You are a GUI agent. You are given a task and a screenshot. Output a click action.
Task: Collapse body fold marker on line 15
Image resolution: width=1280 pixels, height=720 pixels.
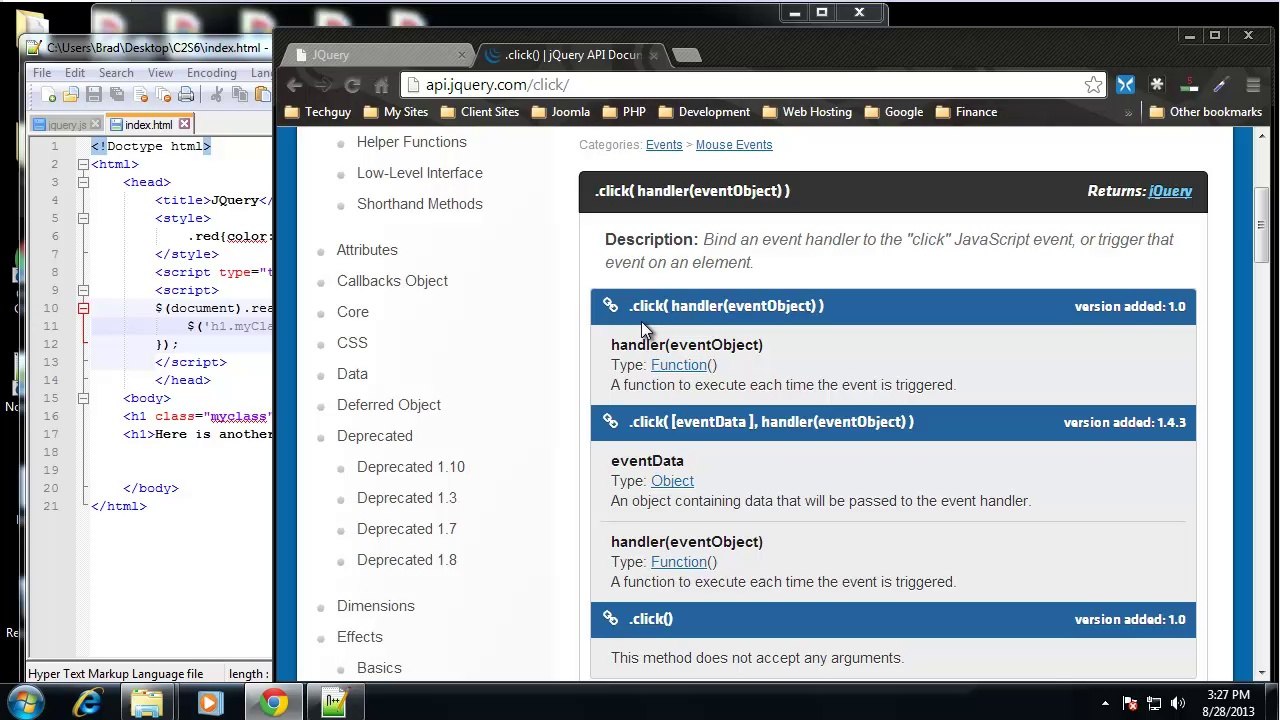point(83,398)
